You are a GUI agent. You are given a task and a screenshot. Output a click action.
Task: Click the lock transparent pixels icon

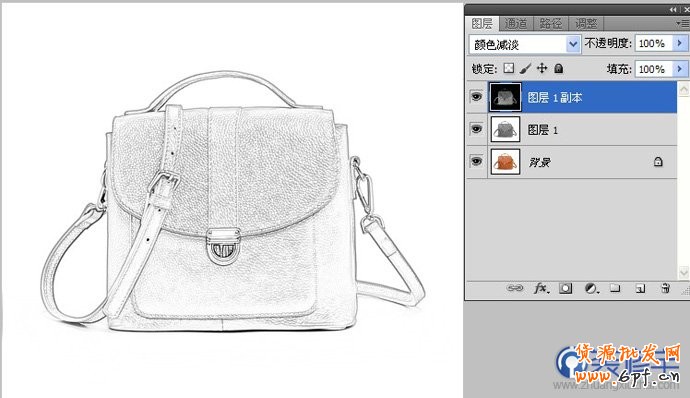(509, 68)
